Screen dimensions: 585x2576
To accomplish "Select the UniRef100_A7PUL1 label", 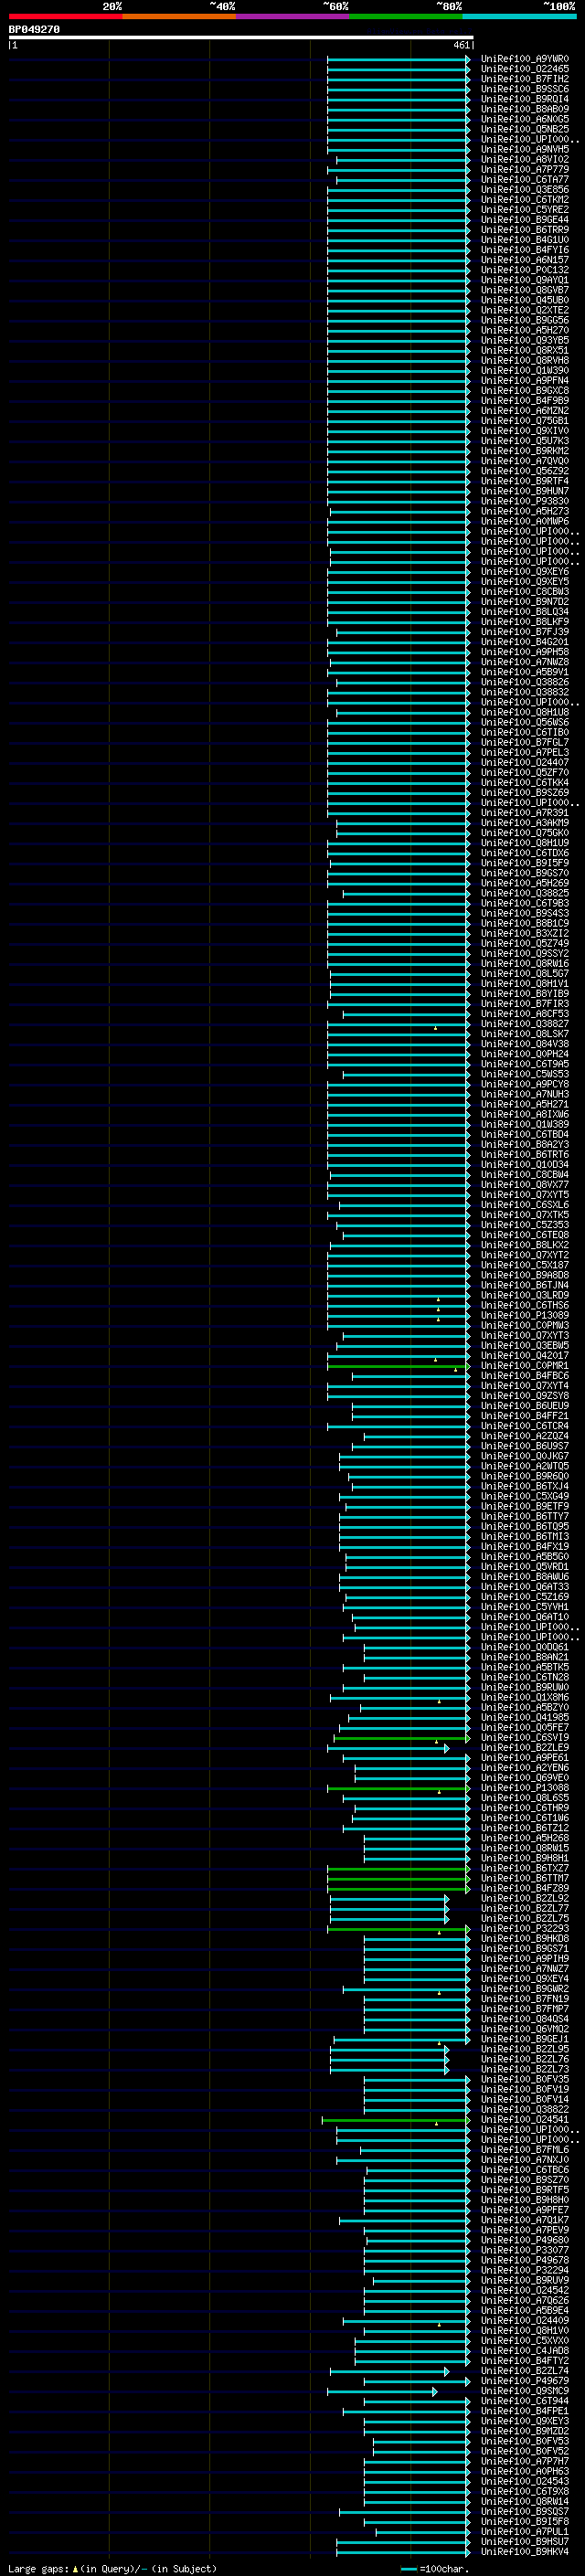I will 524,2532.
